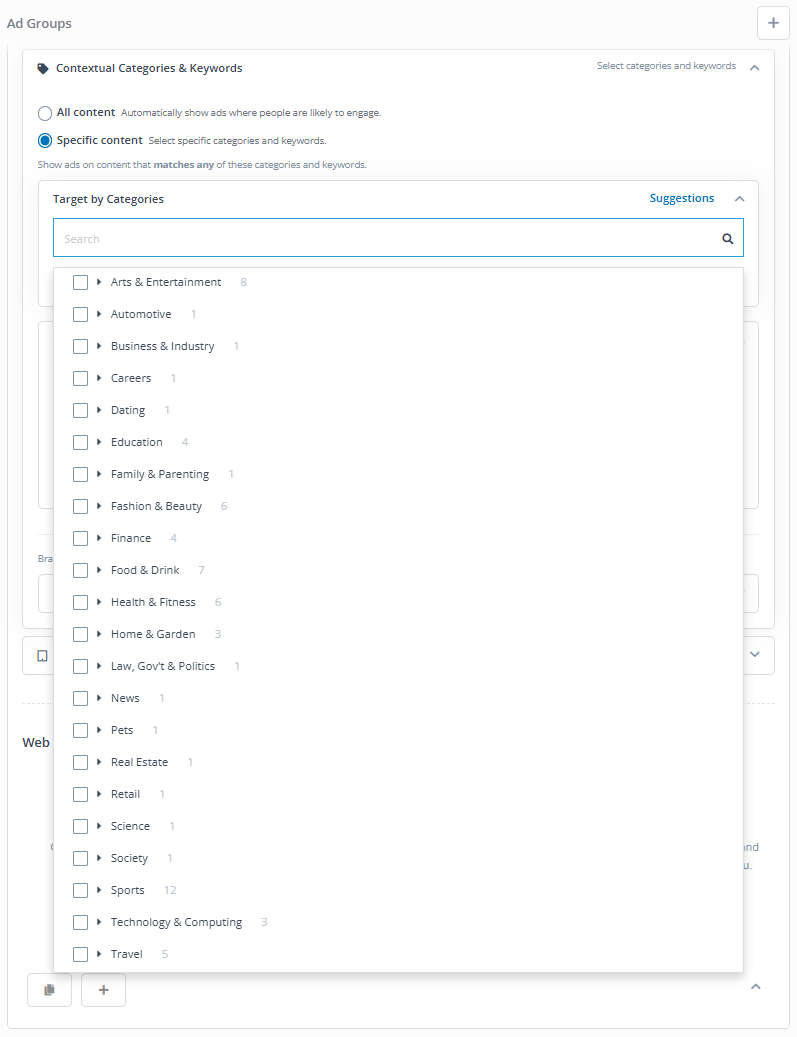Expand the Technology & Computing subcategories arrow

coord(99,922)
